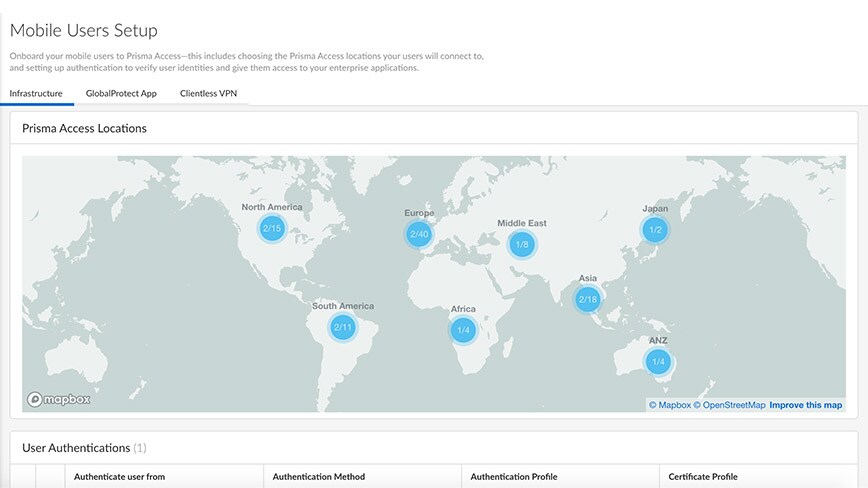Open the GlobalProtect App tab
Viewport: 868px width, 488px height.
pyautogui.click(x=121, y=93)
